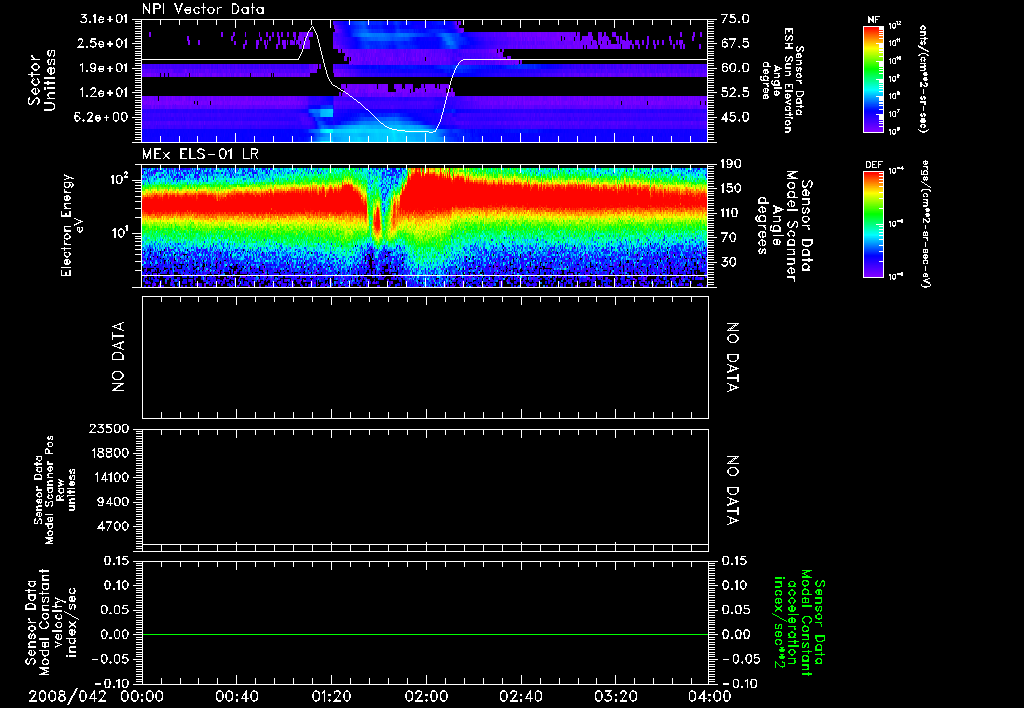The height and width of the screenshot is (708, 1024).
Task: Select the 01:20 time axis label
Action: pyautogui.click(x=331, y=696)
